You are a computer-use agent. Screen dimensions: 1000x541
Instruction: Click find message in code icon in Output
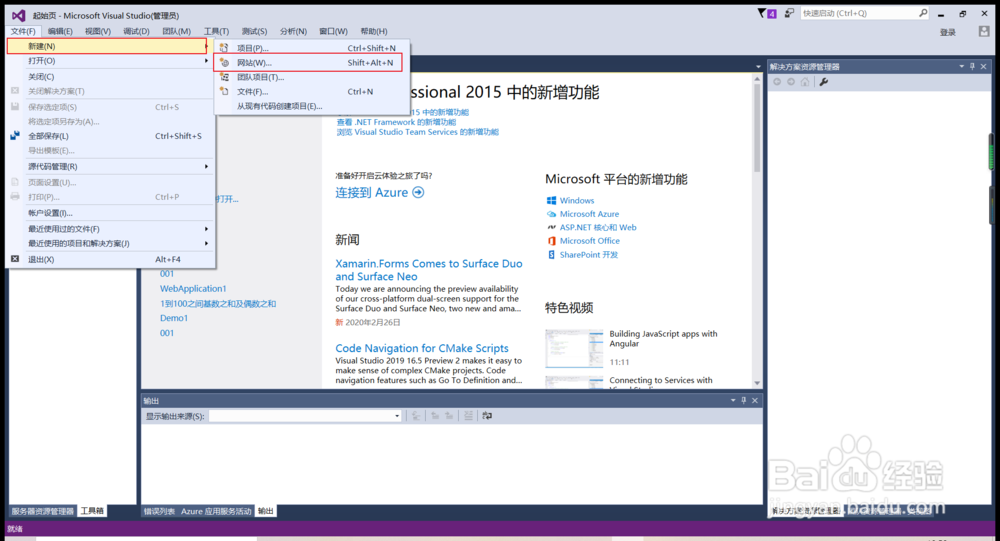[416, 416]
